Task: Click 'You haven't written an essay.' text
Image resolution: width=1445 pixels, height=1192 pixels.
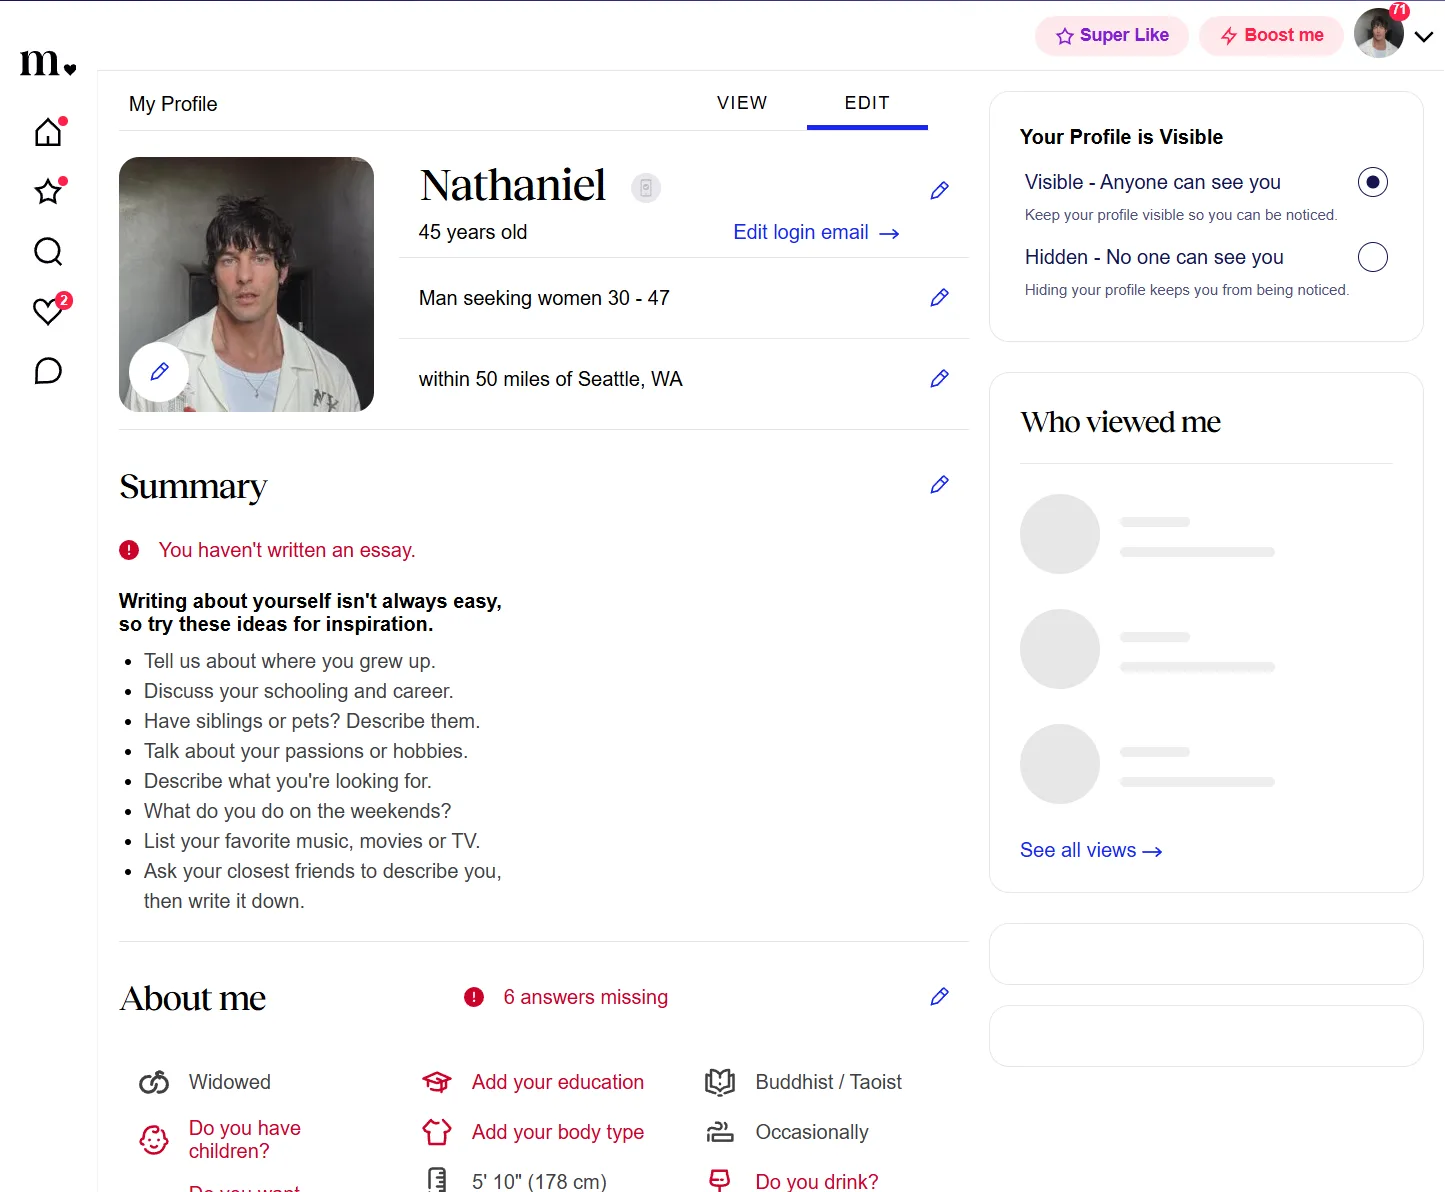Action: [287, 550]
